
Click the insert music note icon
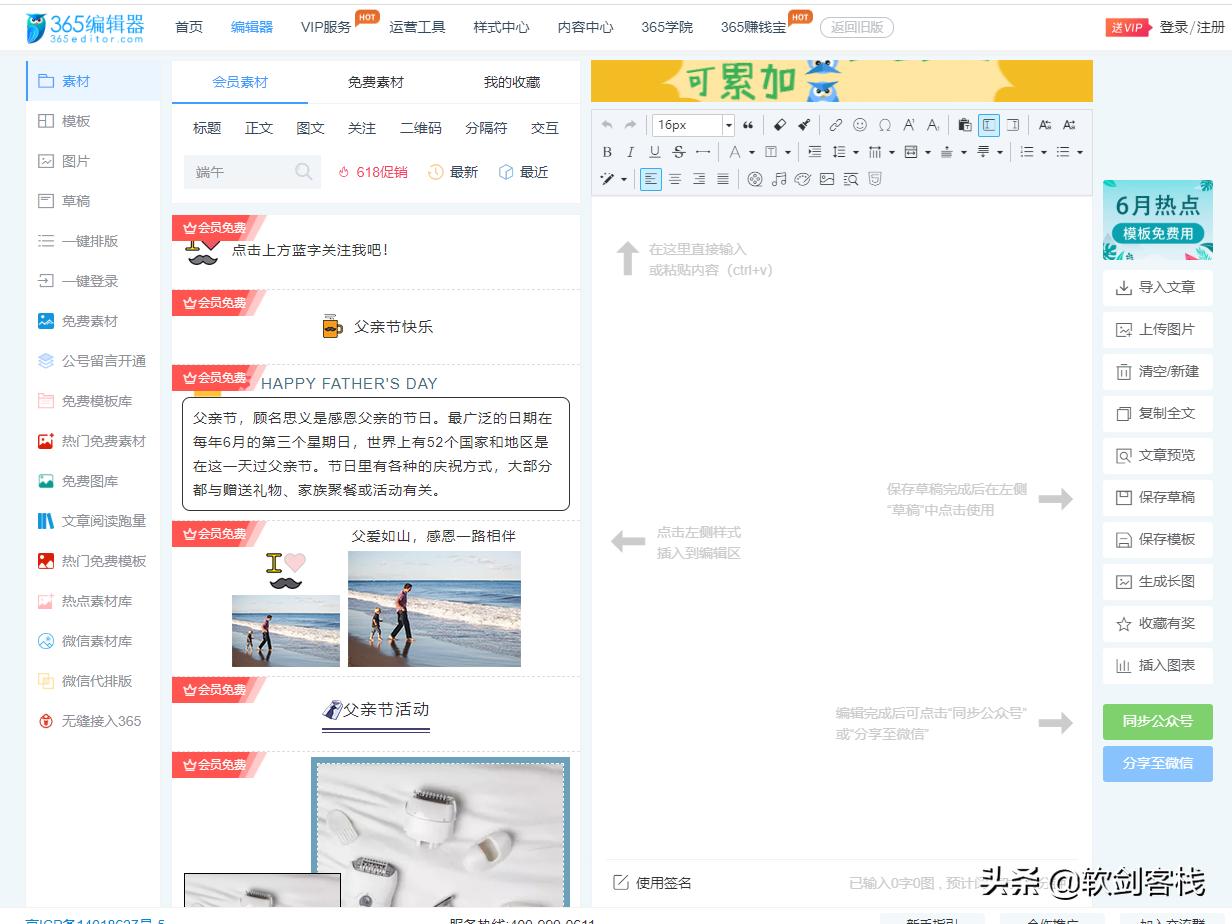(x=779, y=179)
